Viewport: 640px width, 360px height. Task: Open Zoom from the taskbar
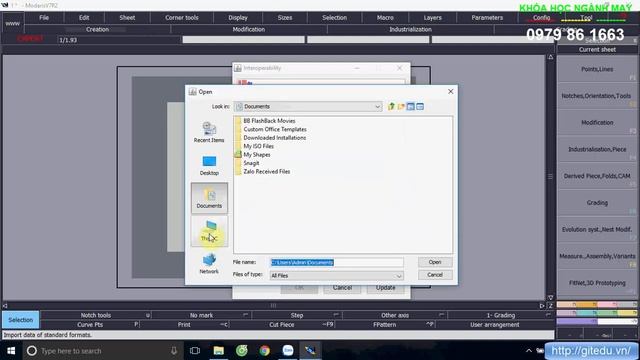click(x=288, y=351)
